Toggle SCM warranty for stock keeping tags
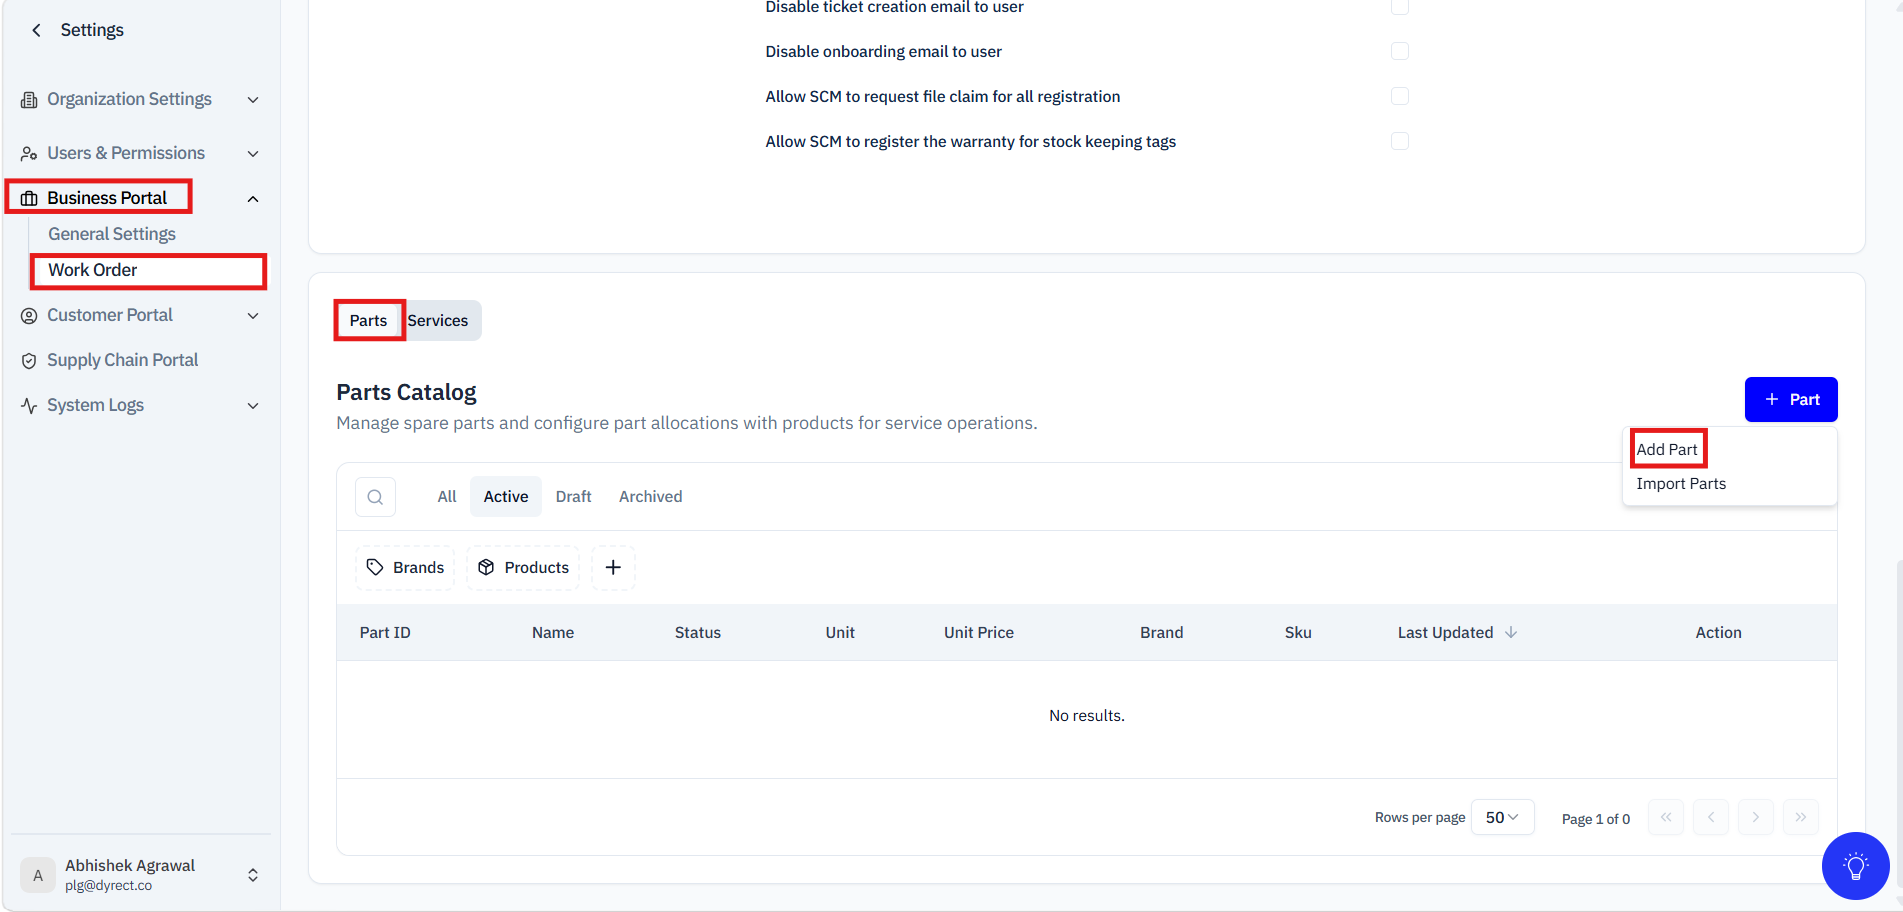 (x=1400, y=141)
